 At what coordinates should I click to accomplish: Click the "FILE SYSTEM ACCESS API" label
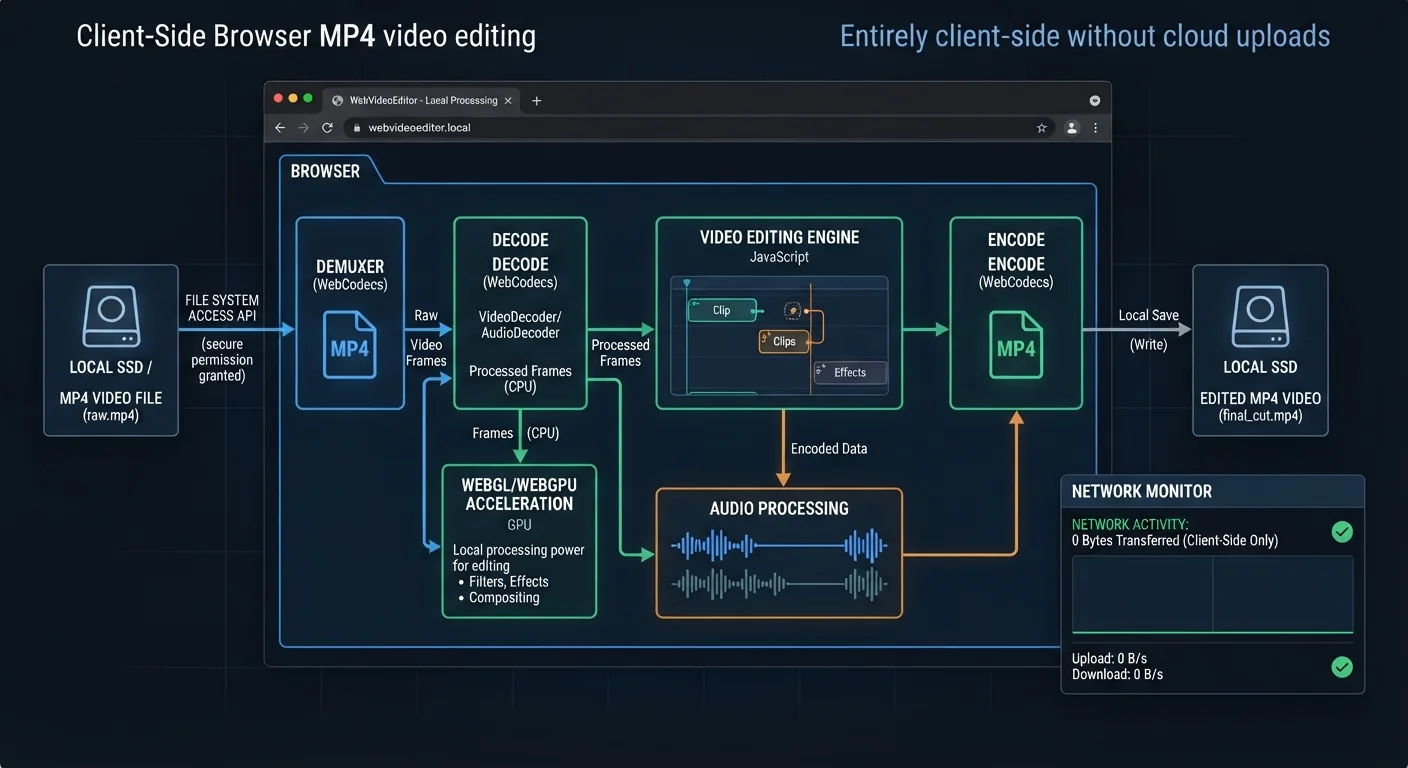coord(222,308)
